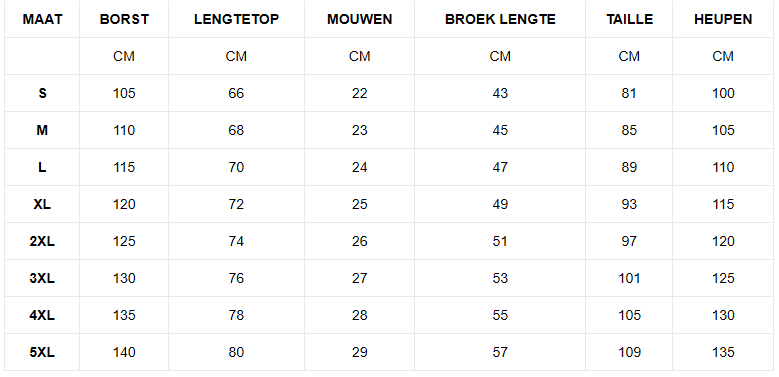
Task: Click the XL size row label
Action: coord(42,205)
